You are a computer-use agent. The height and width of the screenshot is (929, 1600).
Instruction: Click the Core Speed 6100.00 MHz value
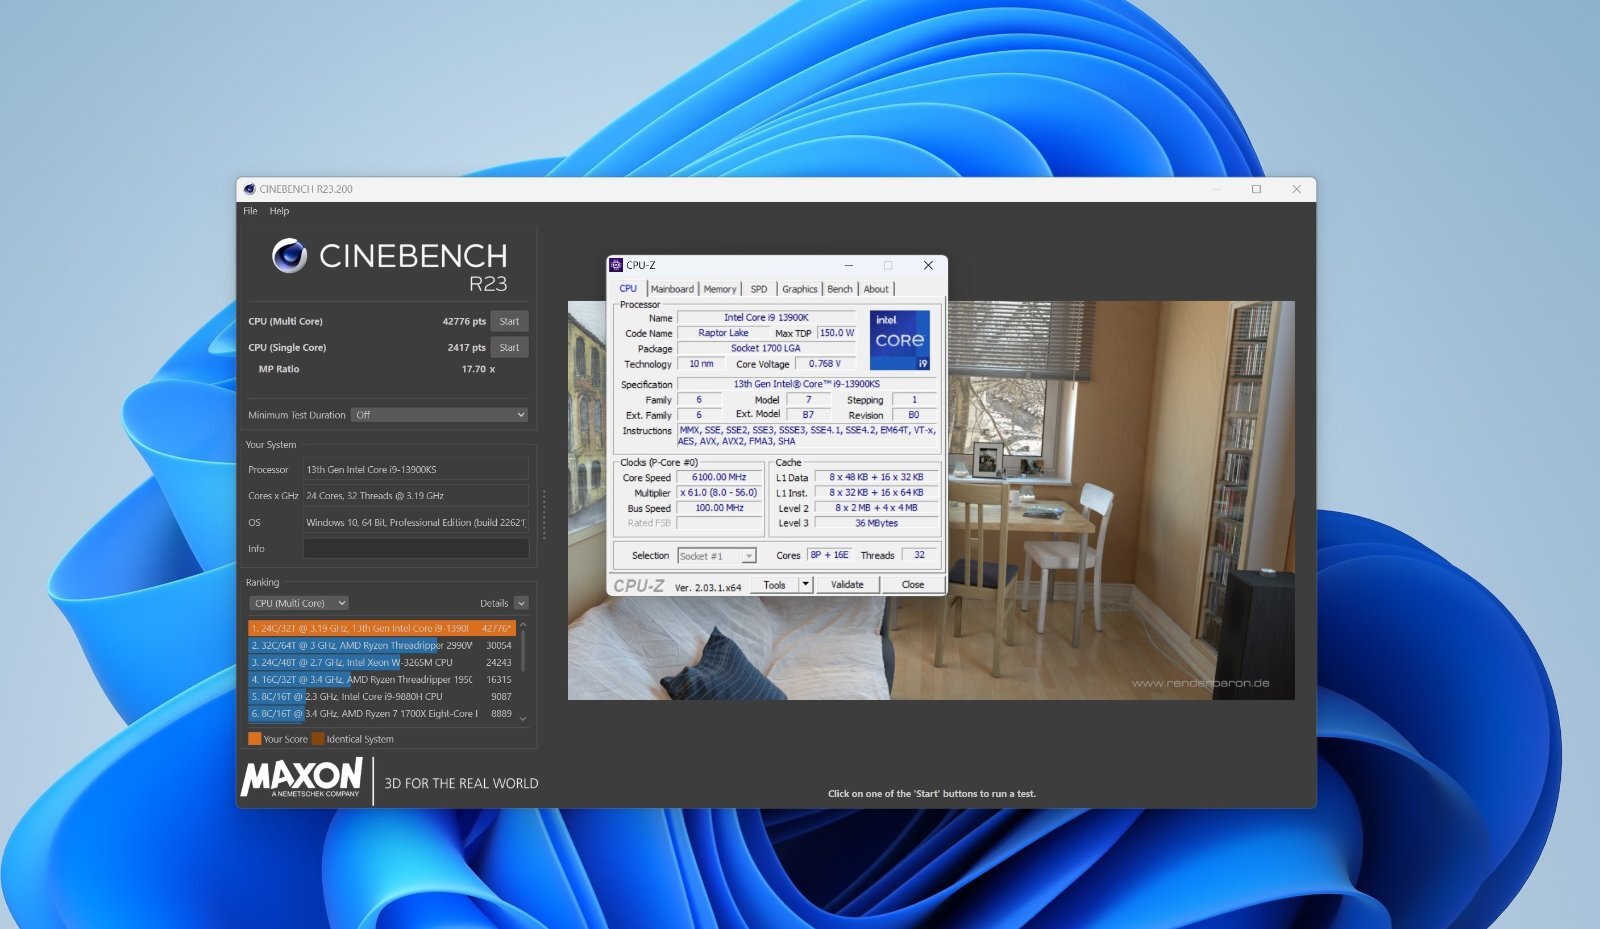coord(720,477)
